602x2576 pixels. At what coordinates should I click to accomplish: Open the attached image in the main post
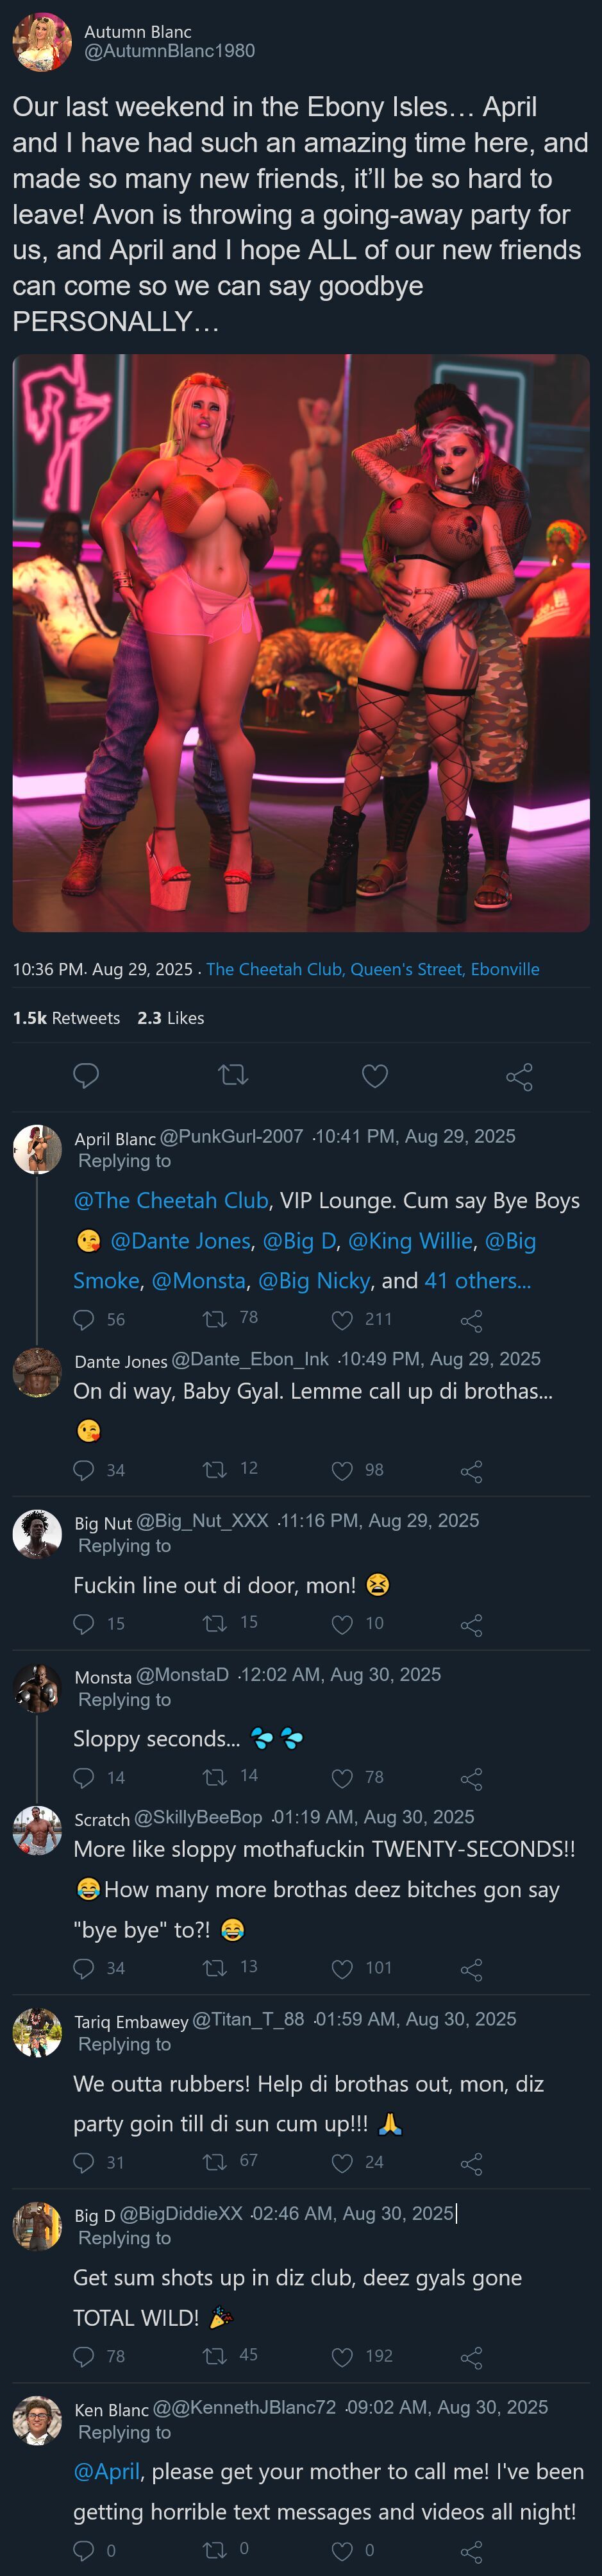pos(301,643)
